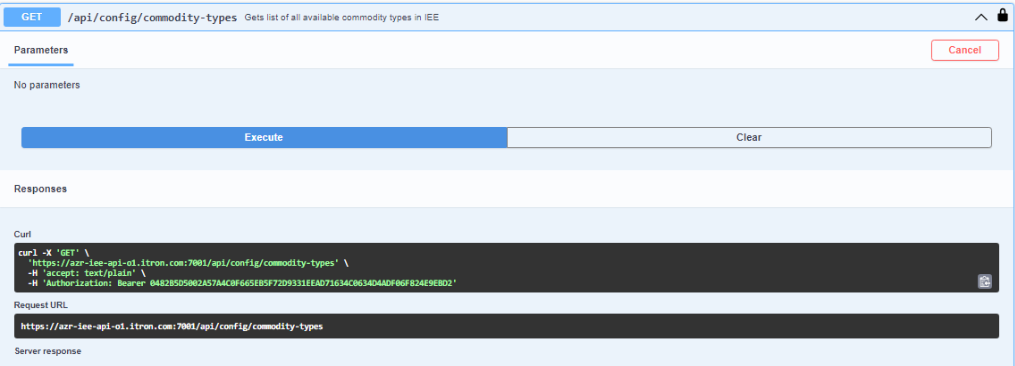Clear the response with Clear button
Viewport: 1015px width, 366px height.
click(749, 137)
